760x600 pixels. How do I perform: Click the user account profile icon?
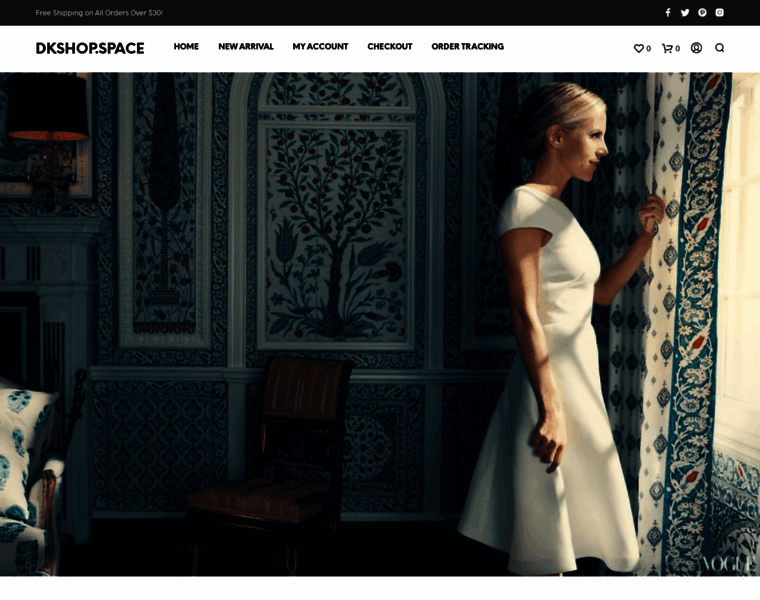click(696, 47)
